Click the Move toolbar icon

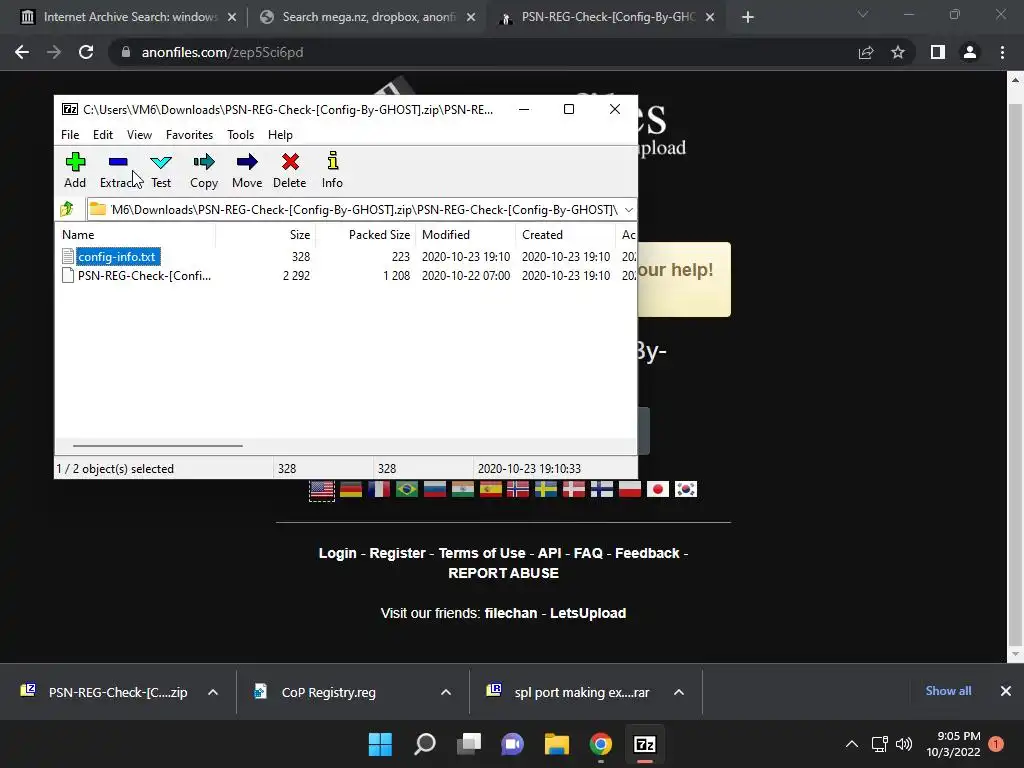pyautogui.click(x=247, y=170)
